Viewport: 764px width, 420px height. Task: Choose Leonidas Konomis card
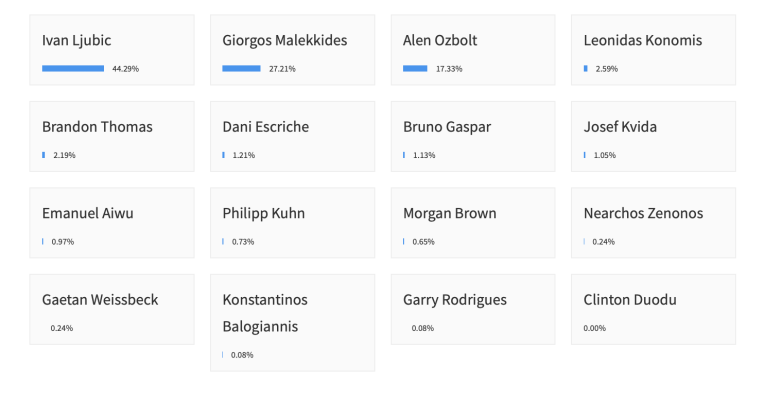pos(653,50)
